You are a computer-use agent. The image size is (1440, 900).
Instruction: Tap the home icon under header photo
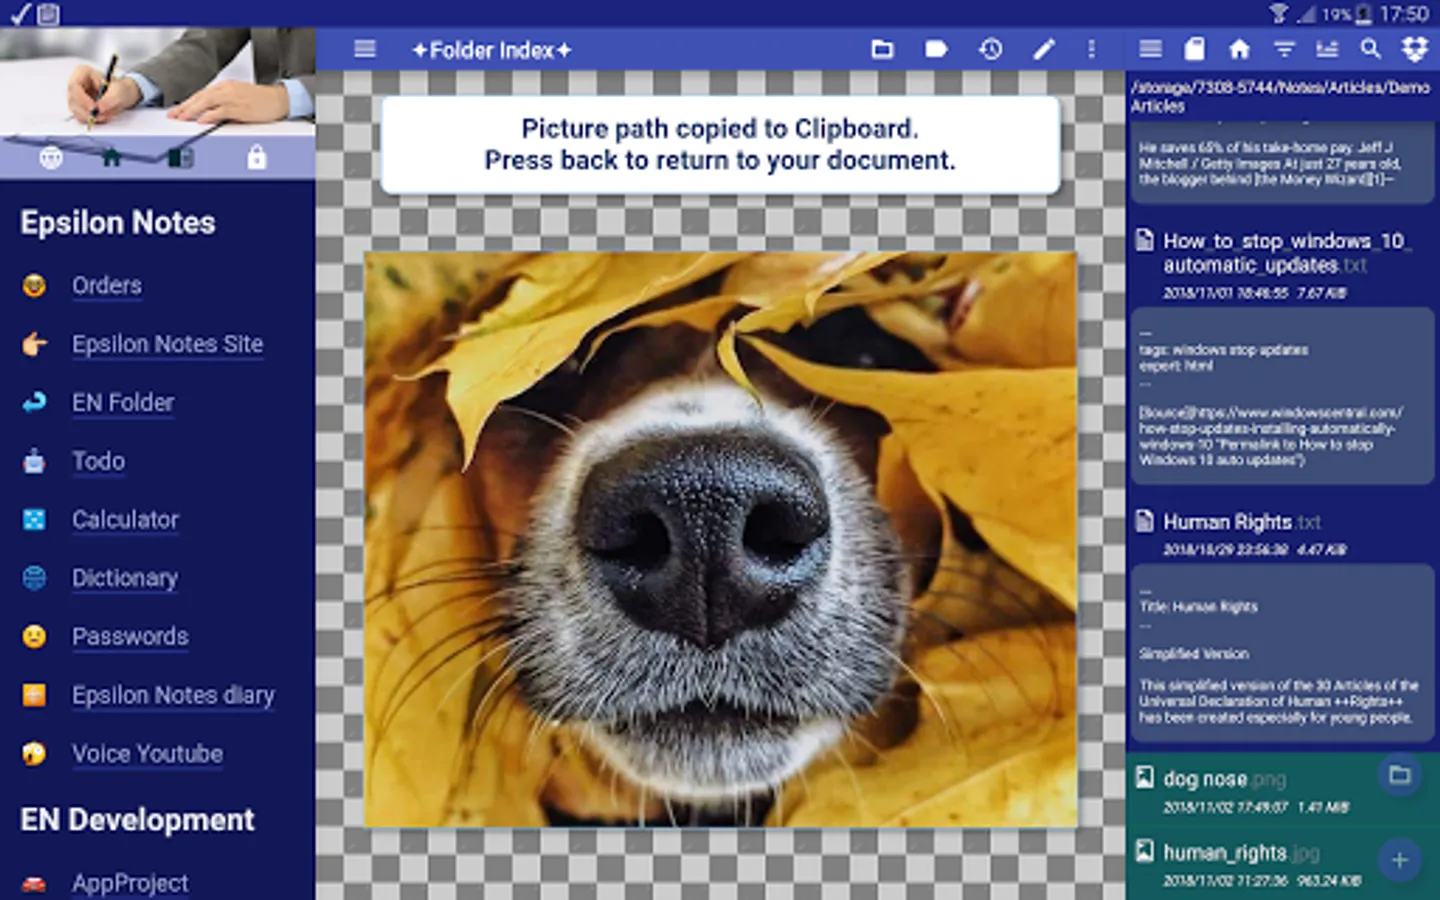(112, 157)
